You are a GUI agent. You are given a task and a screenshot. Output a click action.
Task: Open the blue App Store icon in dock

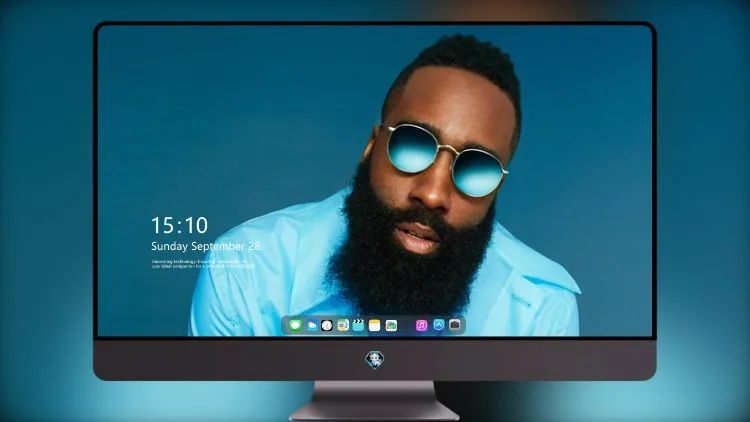pyautogui.click(x=439, y=325)
